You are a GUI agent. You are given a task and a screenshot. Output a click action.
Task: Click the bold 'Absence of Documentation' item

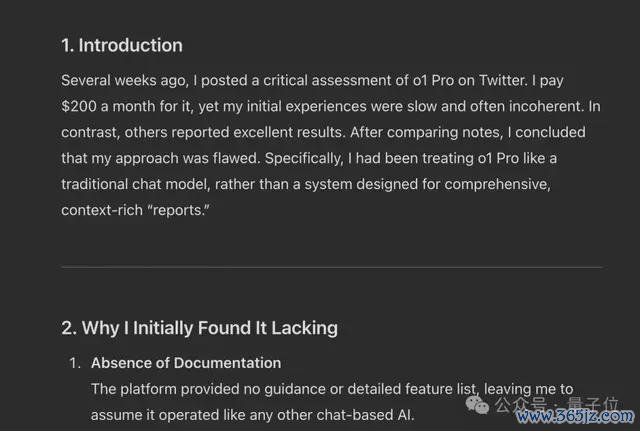(x=186, y=363)
